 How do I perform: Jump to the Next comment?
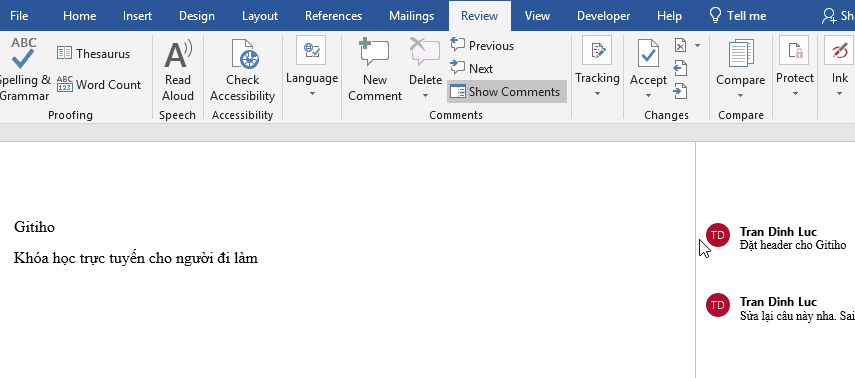(x=472, y=69)
